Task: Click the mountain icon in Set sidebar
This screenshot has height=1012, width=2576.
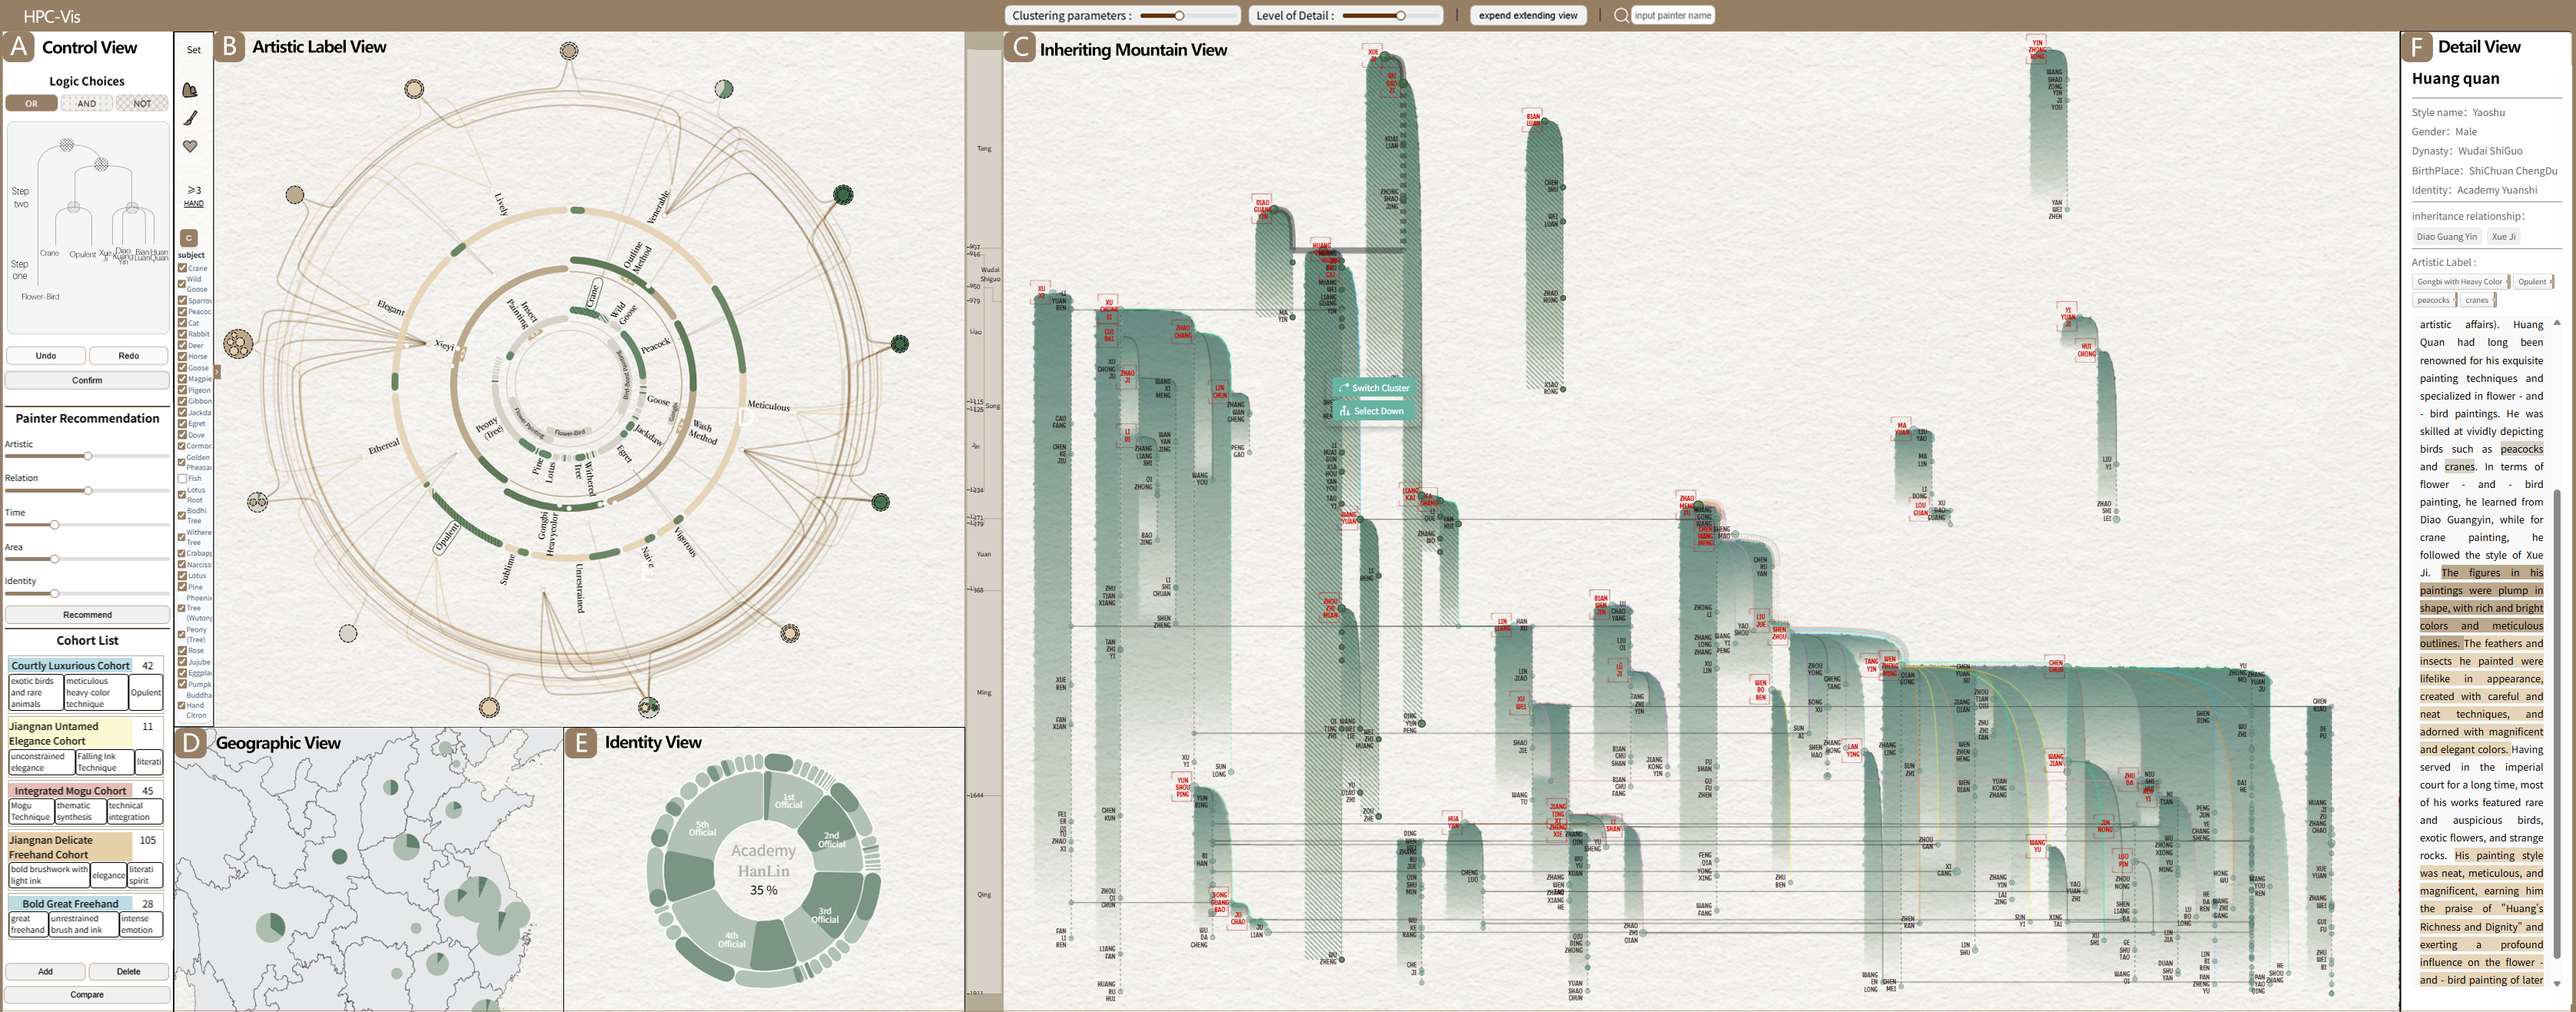Action: point(190,90)
